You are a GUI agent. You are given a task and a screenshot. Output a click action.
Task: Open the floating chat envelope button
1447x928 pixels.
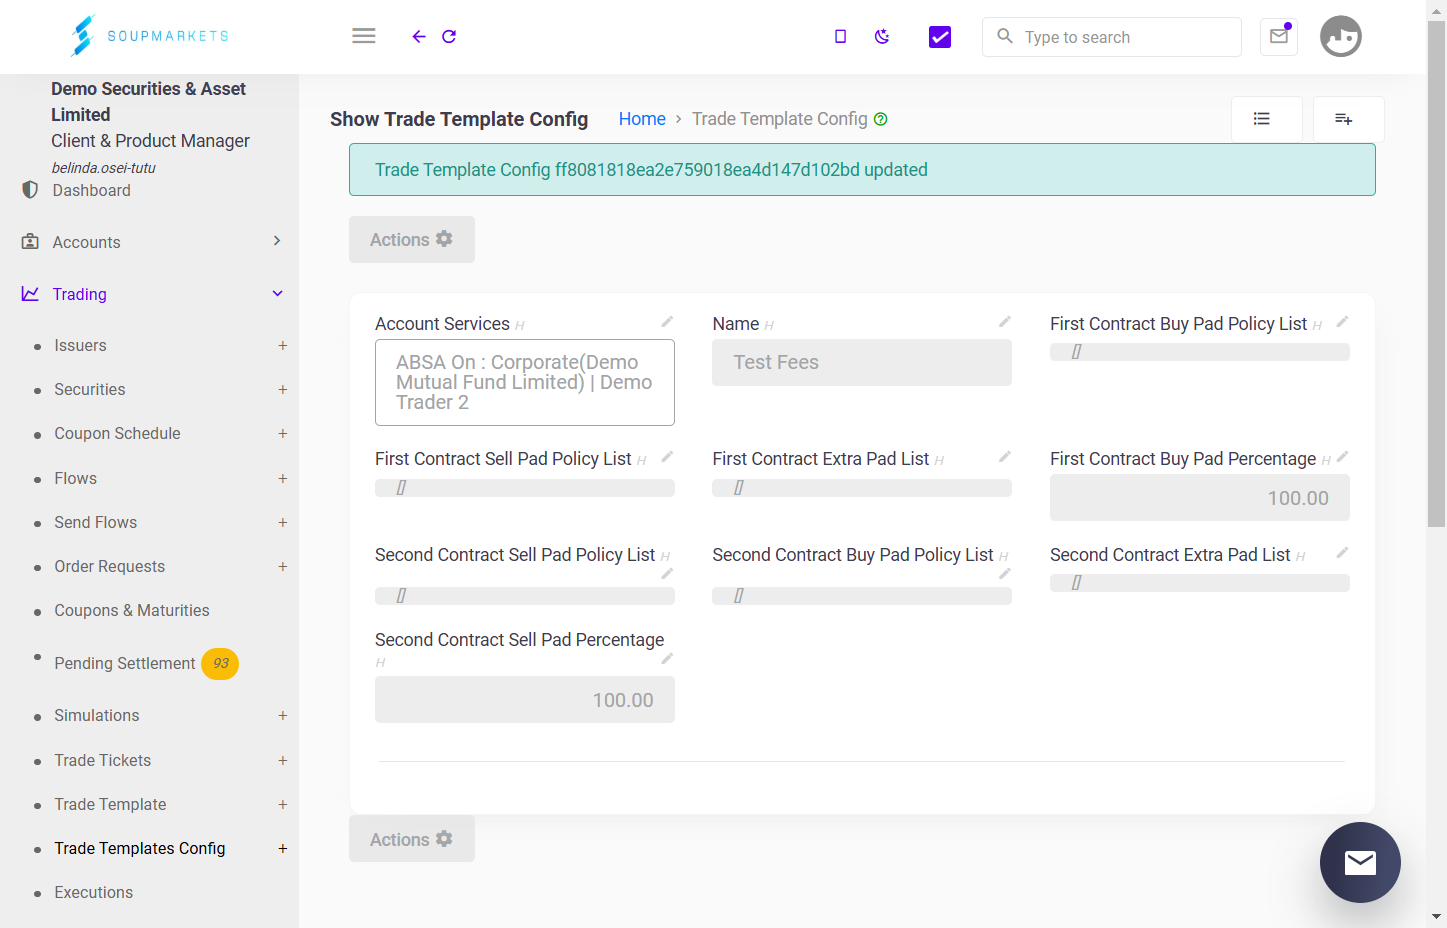[1360, 862]
